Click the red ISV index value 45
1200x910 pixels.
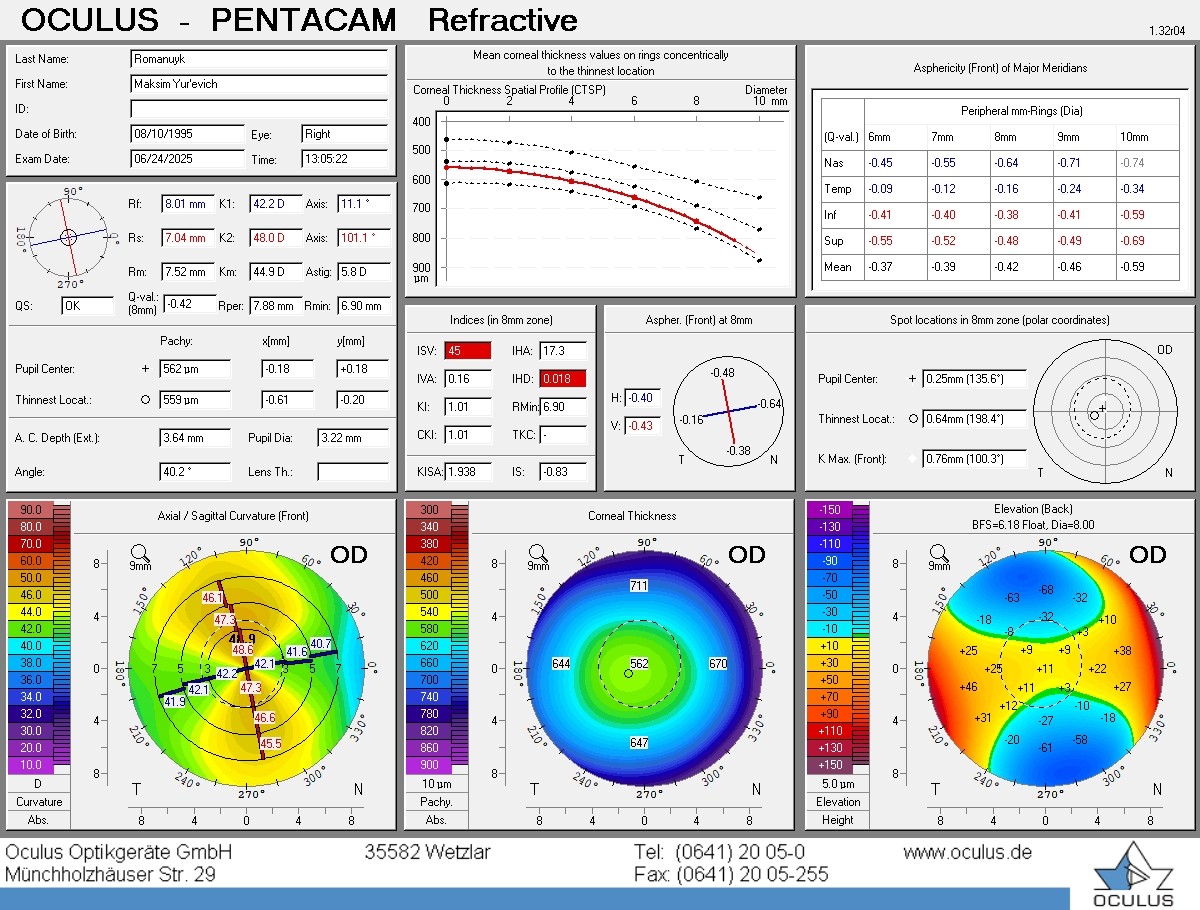[x=467, y=351]
